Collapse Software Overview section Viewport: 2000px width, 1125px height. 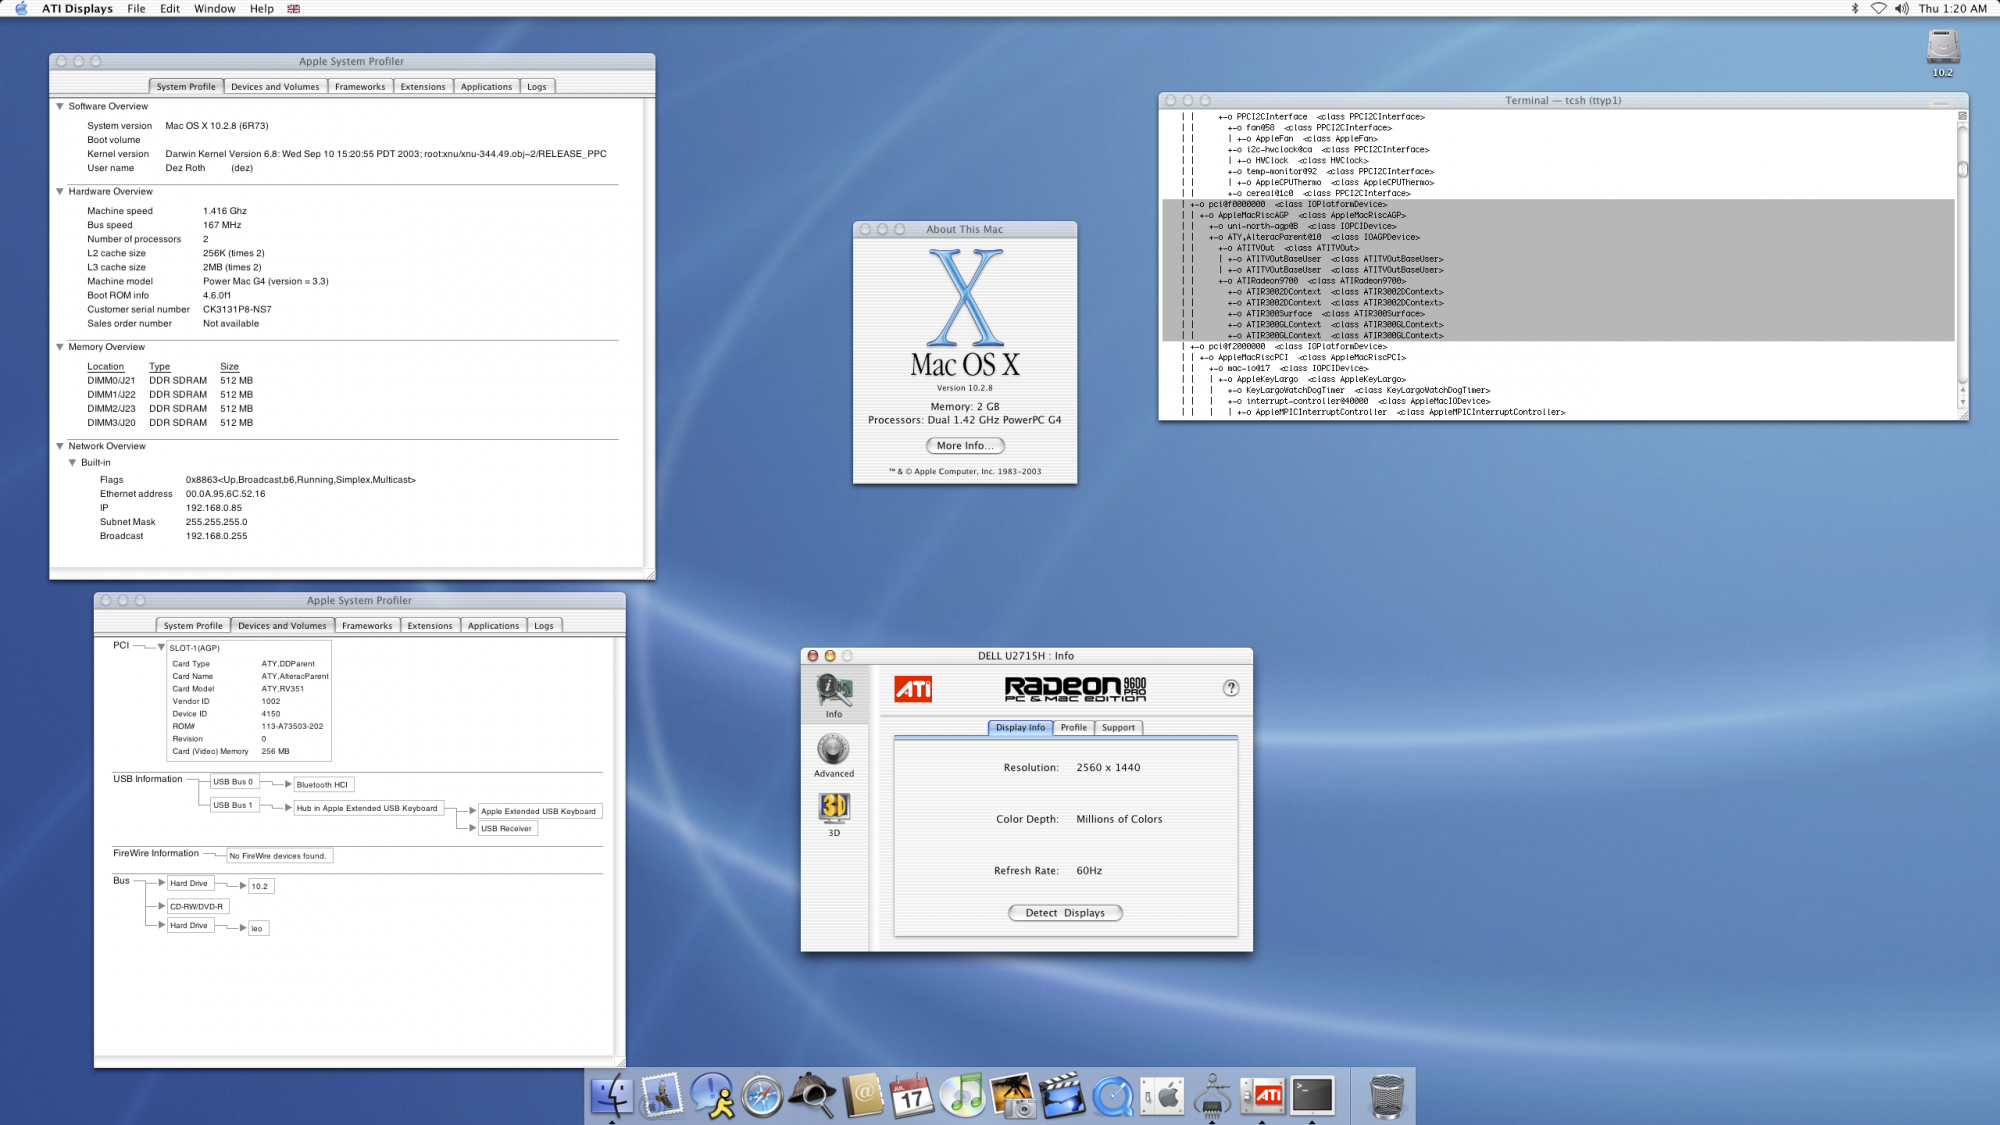pyautogui.click(x=60, y=106)
